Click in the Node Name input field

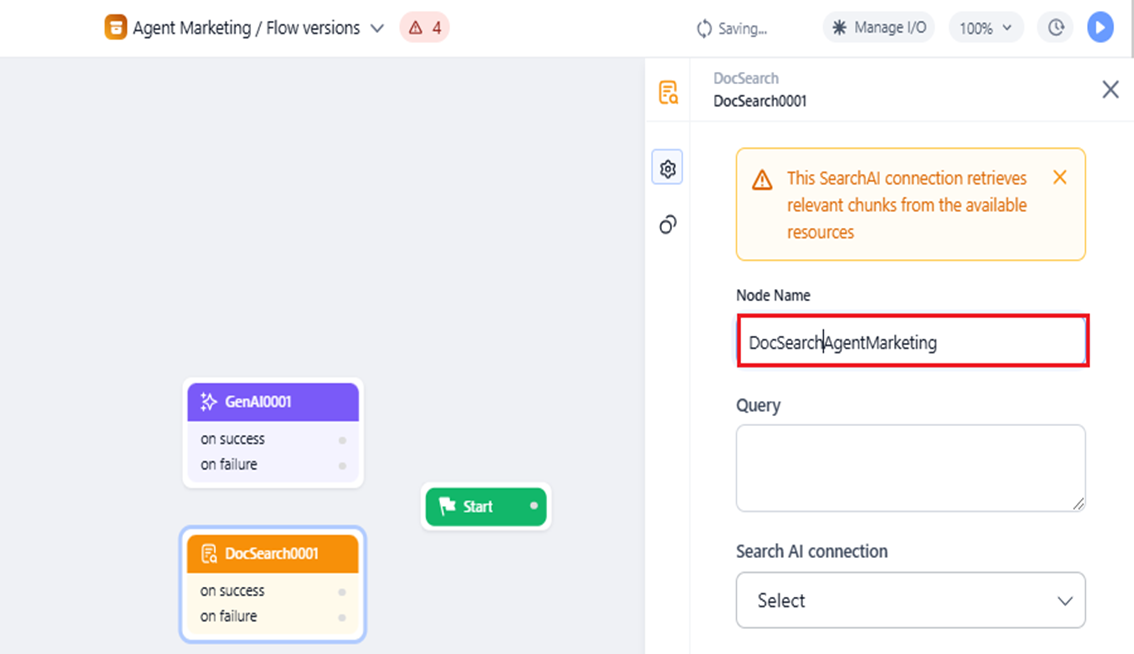click(x=913, y=341)
